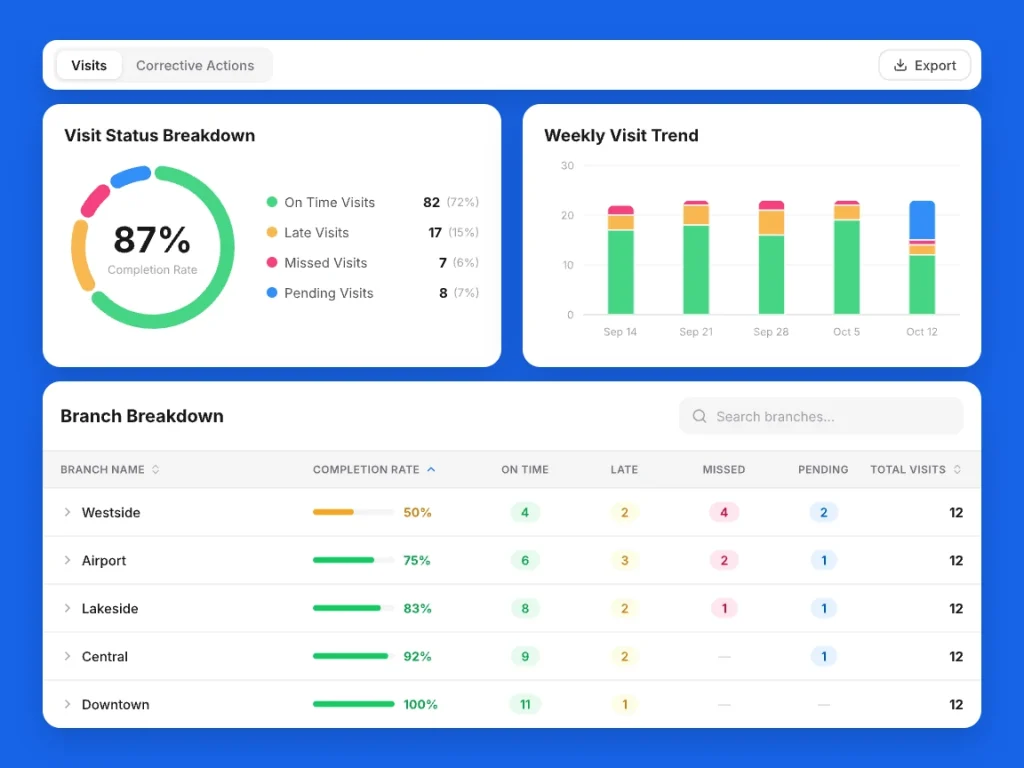Click the Westside branch name
The width and height of the screenshot is (1024, 768).
(x=111, y=513)
